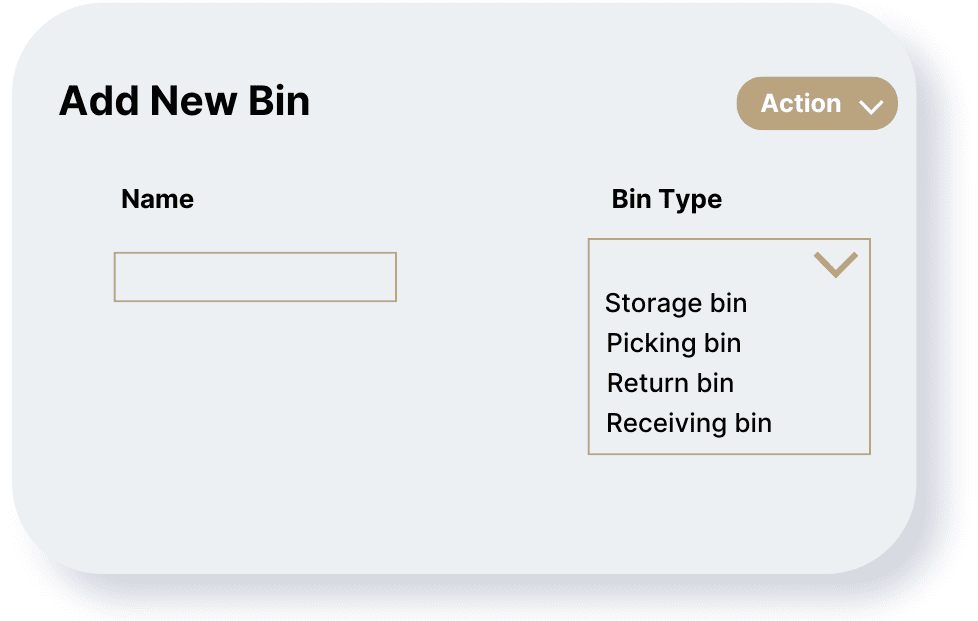Click the white down-arrow on Action
978x621 pixels.
[x=871, y=106]
